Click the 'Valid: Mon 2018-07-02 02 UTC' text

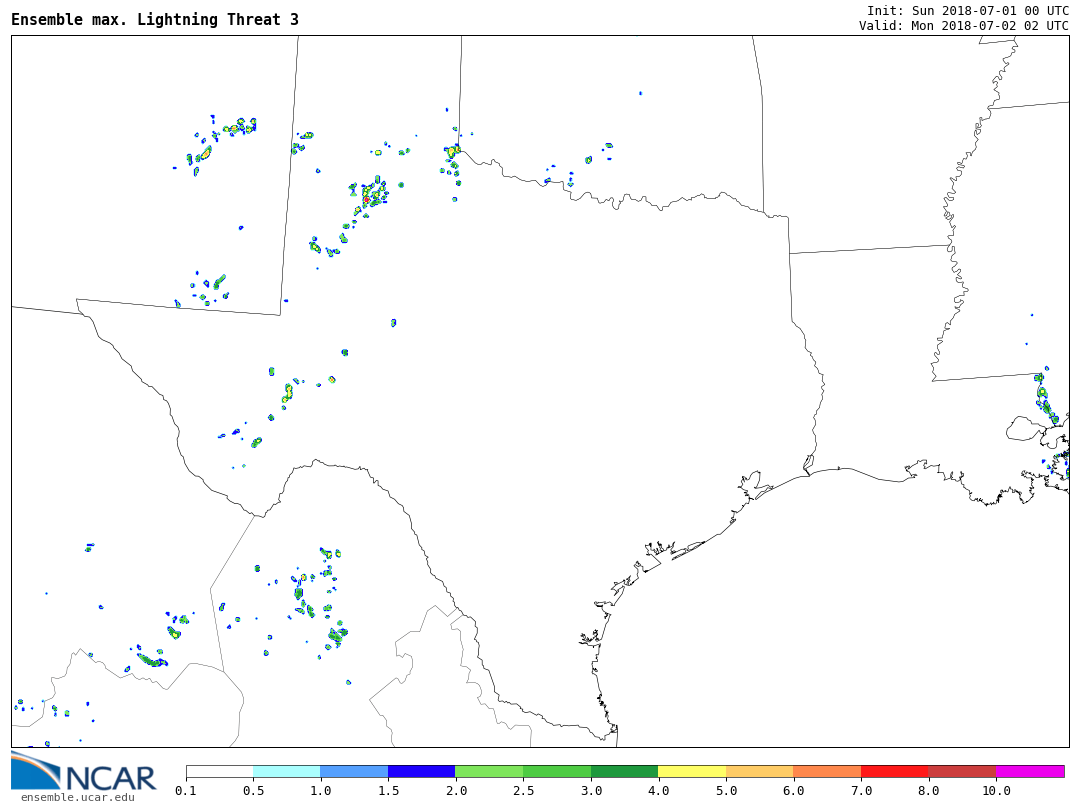point(964,25)
